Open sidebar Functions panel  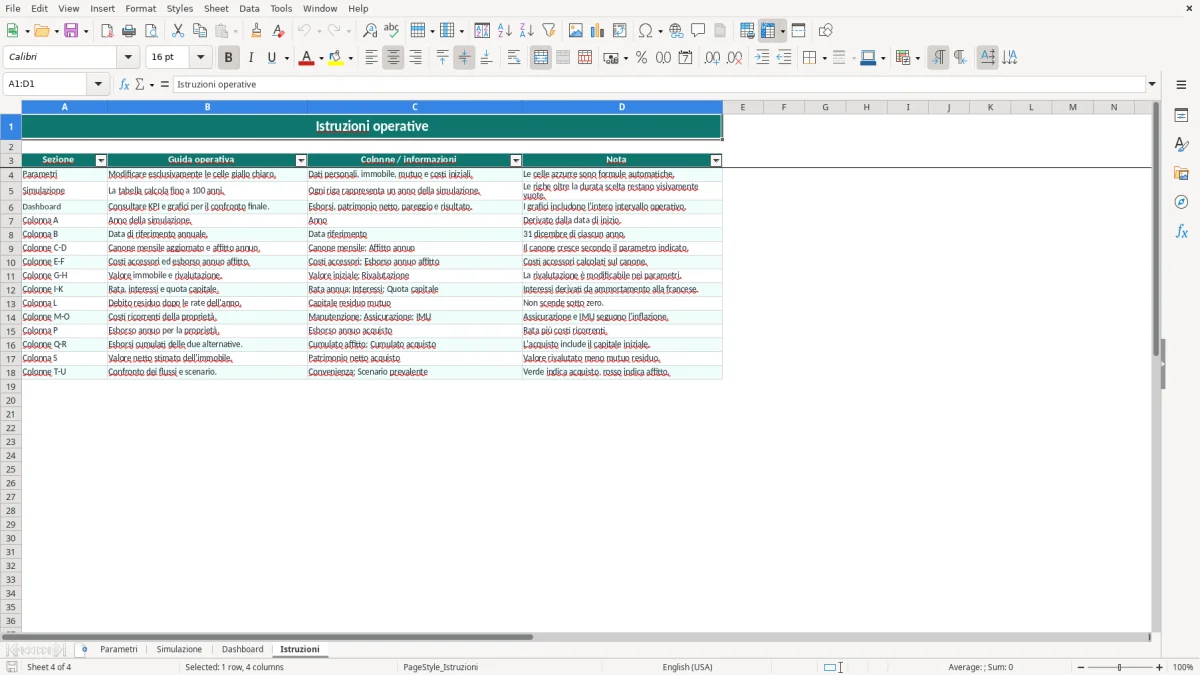click(1181, 231)
